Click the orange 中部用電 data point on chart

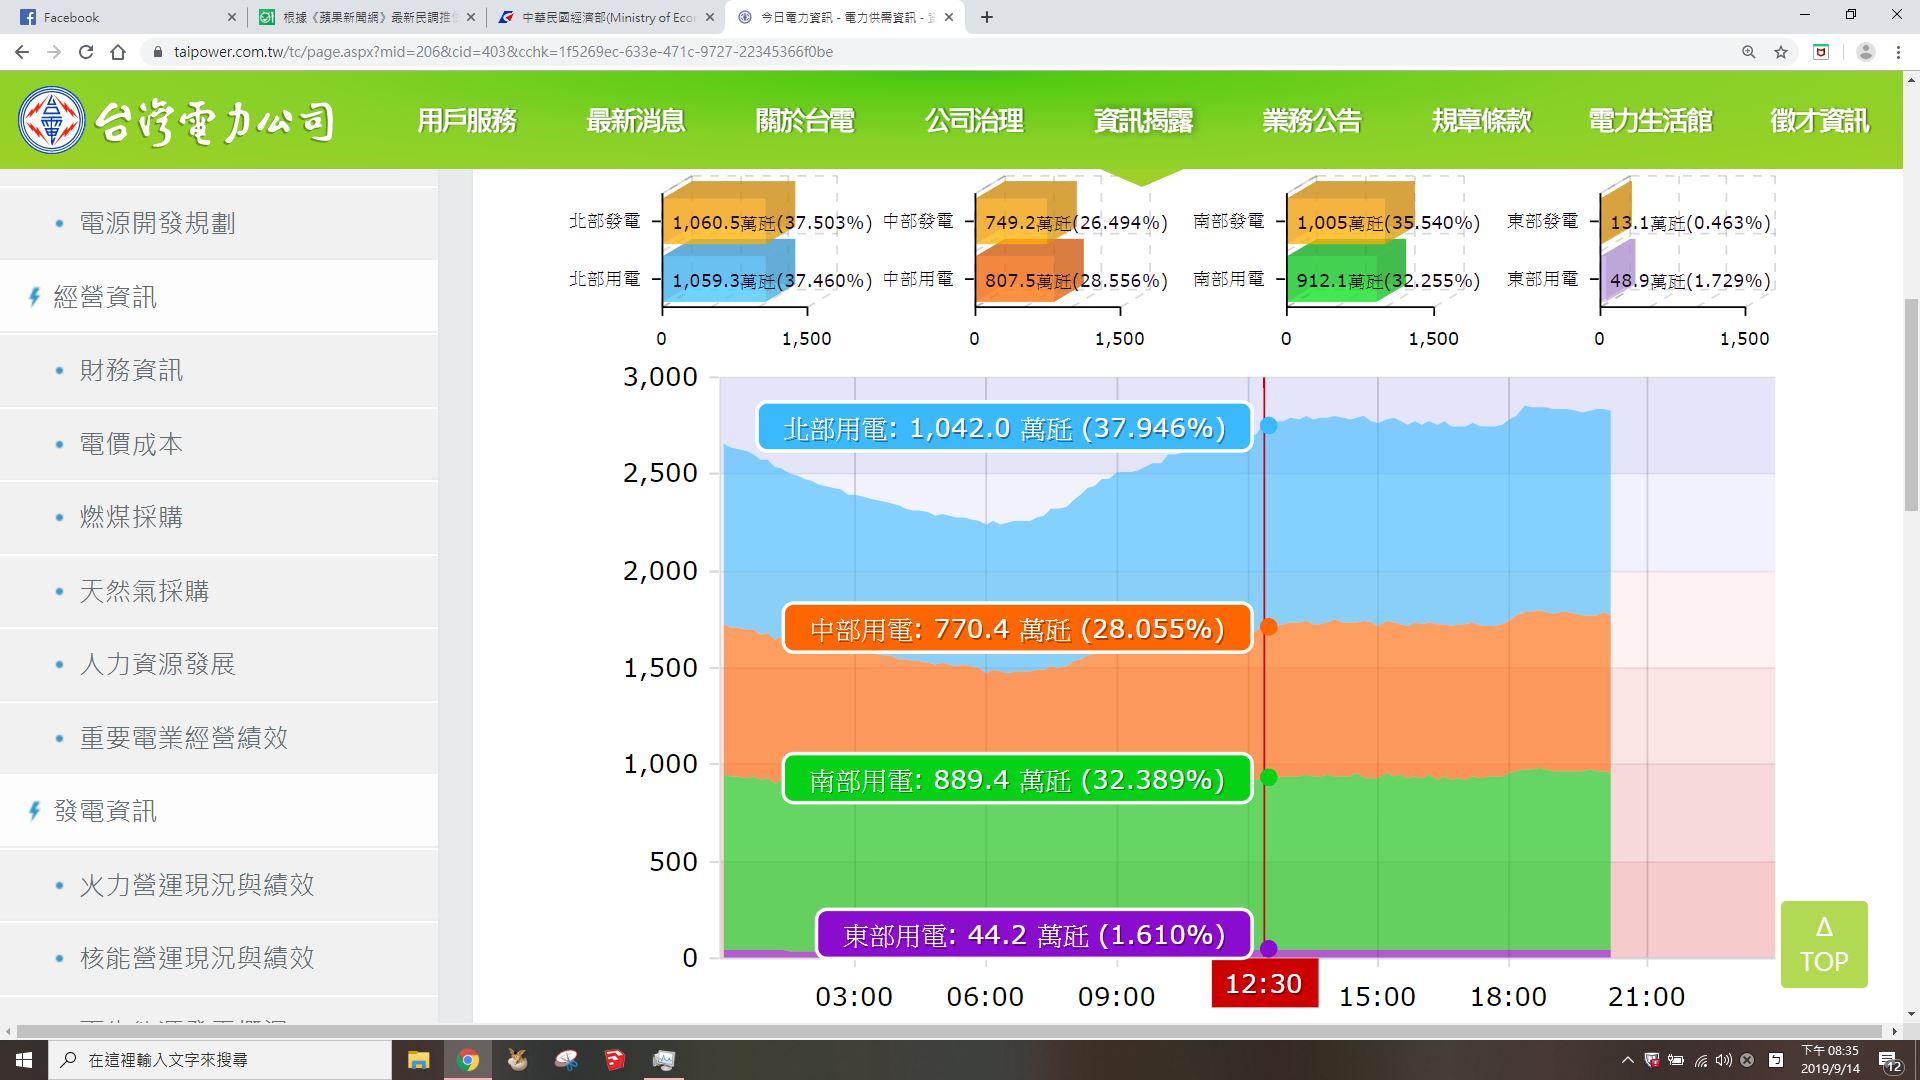coord(1268,627)
